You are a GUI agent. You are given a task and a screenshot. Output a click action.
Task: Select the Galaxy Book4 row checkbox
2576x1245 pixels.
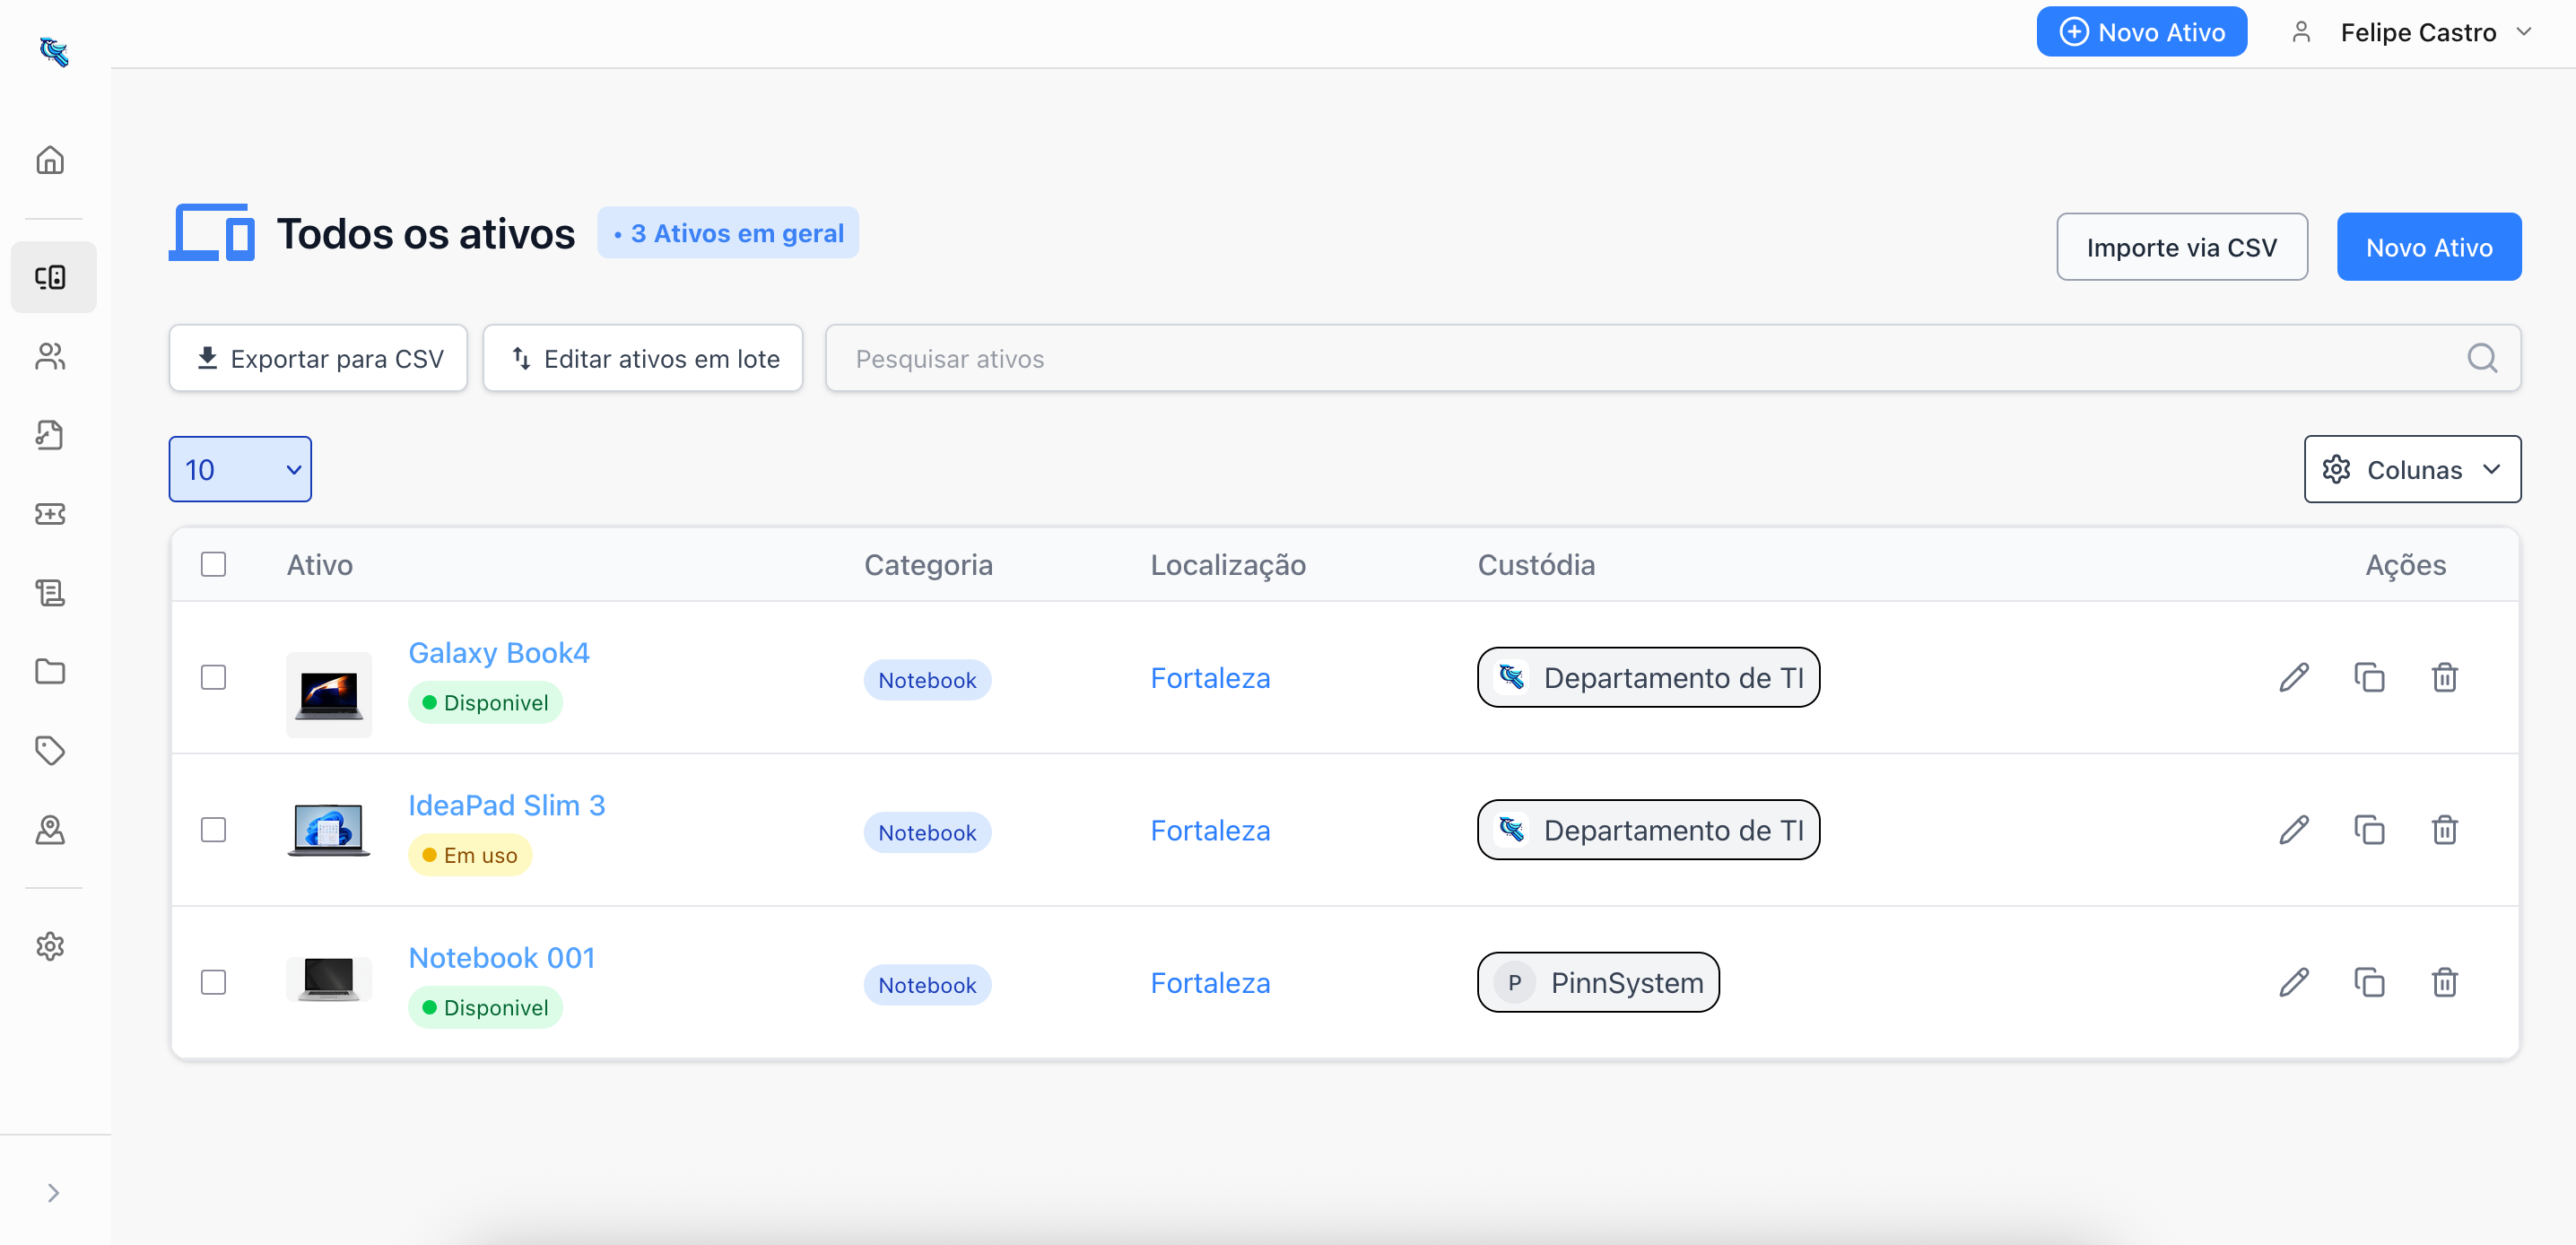[x=213, y=678]
